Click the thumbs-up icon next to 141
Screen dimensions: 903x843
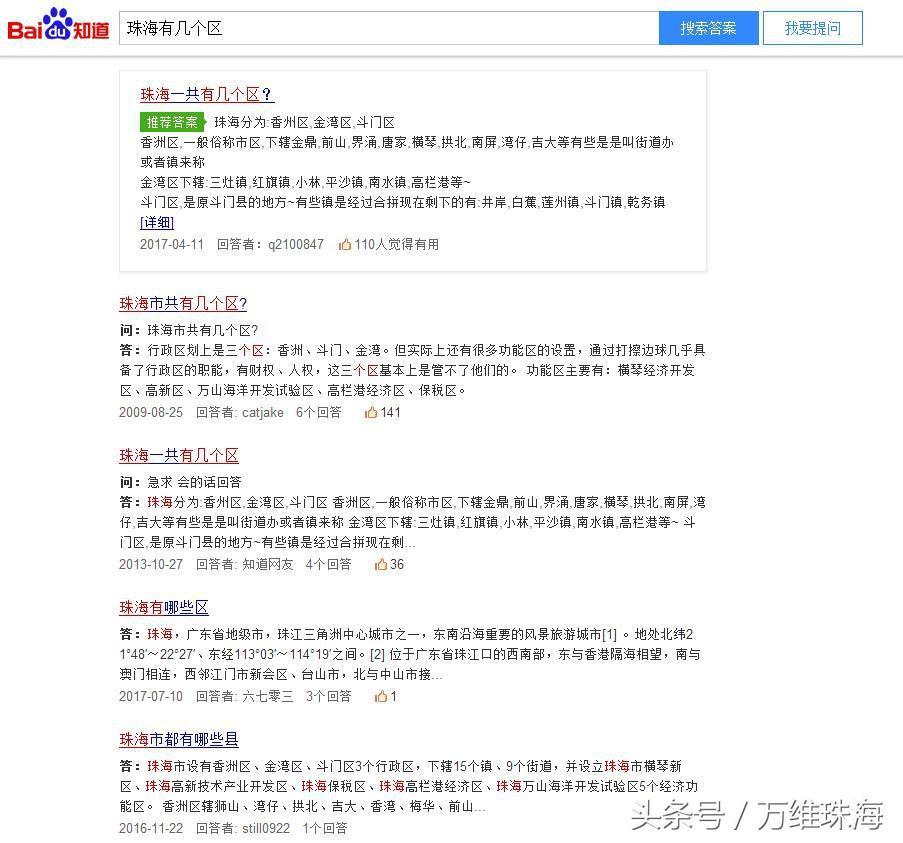point(371,412)
